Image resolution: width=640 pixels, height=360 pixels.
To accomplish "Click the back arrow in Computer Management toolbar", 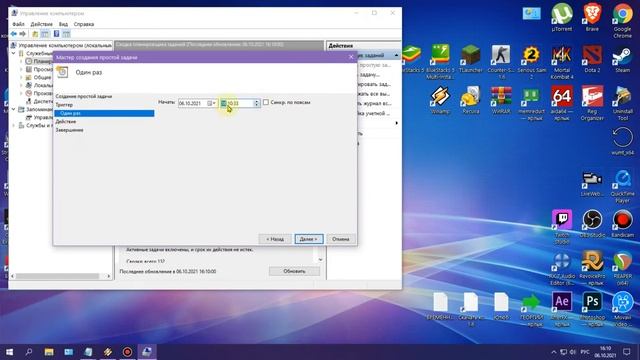I will point(13,34).
